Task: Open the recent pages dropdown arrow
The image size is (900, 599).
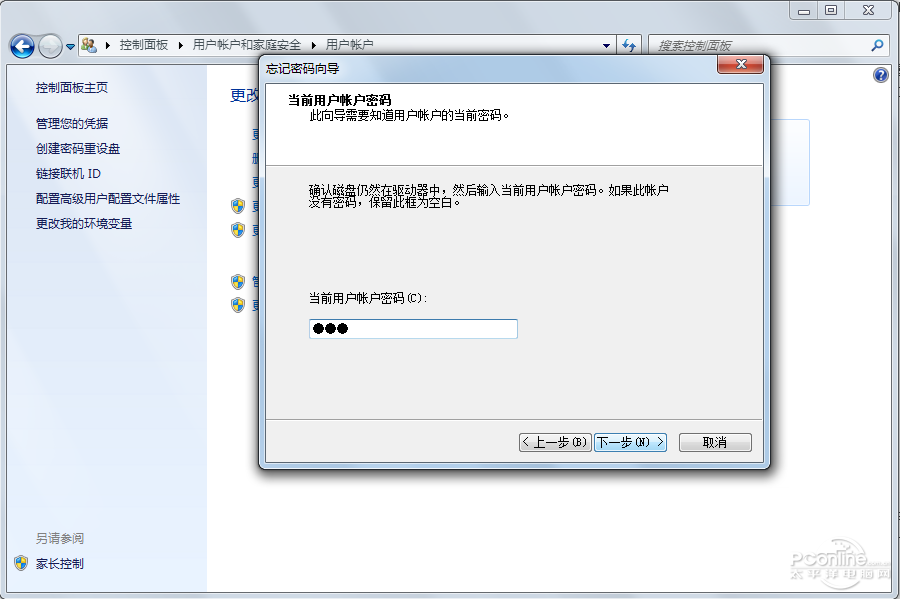Action: [70, 46]
